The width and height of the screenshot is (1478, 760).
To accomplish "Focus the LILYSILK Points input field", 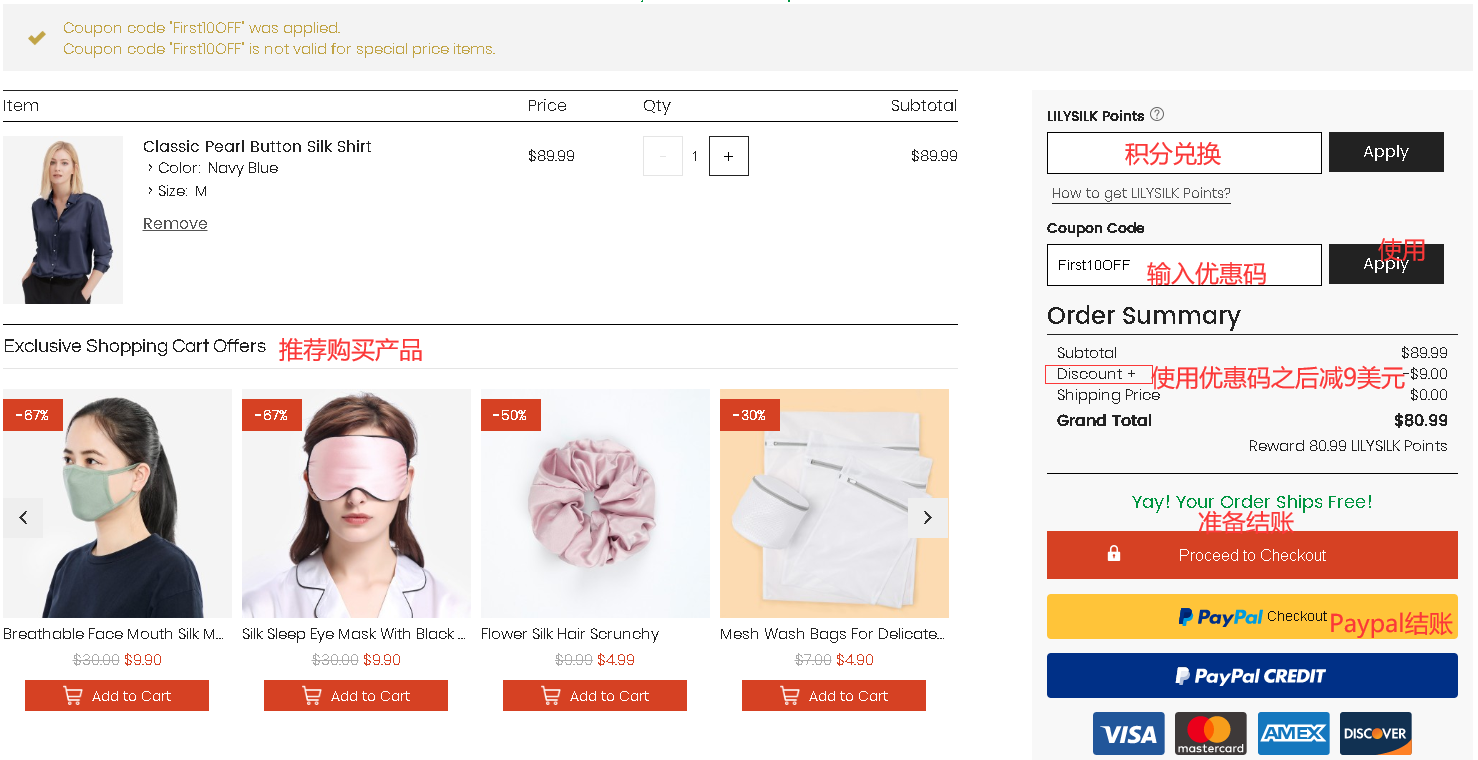I will (1183, 153).
